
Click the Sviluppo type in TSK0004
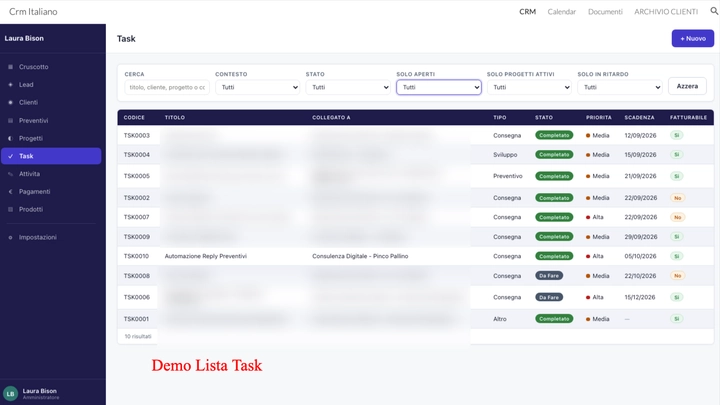pos(505,155)
